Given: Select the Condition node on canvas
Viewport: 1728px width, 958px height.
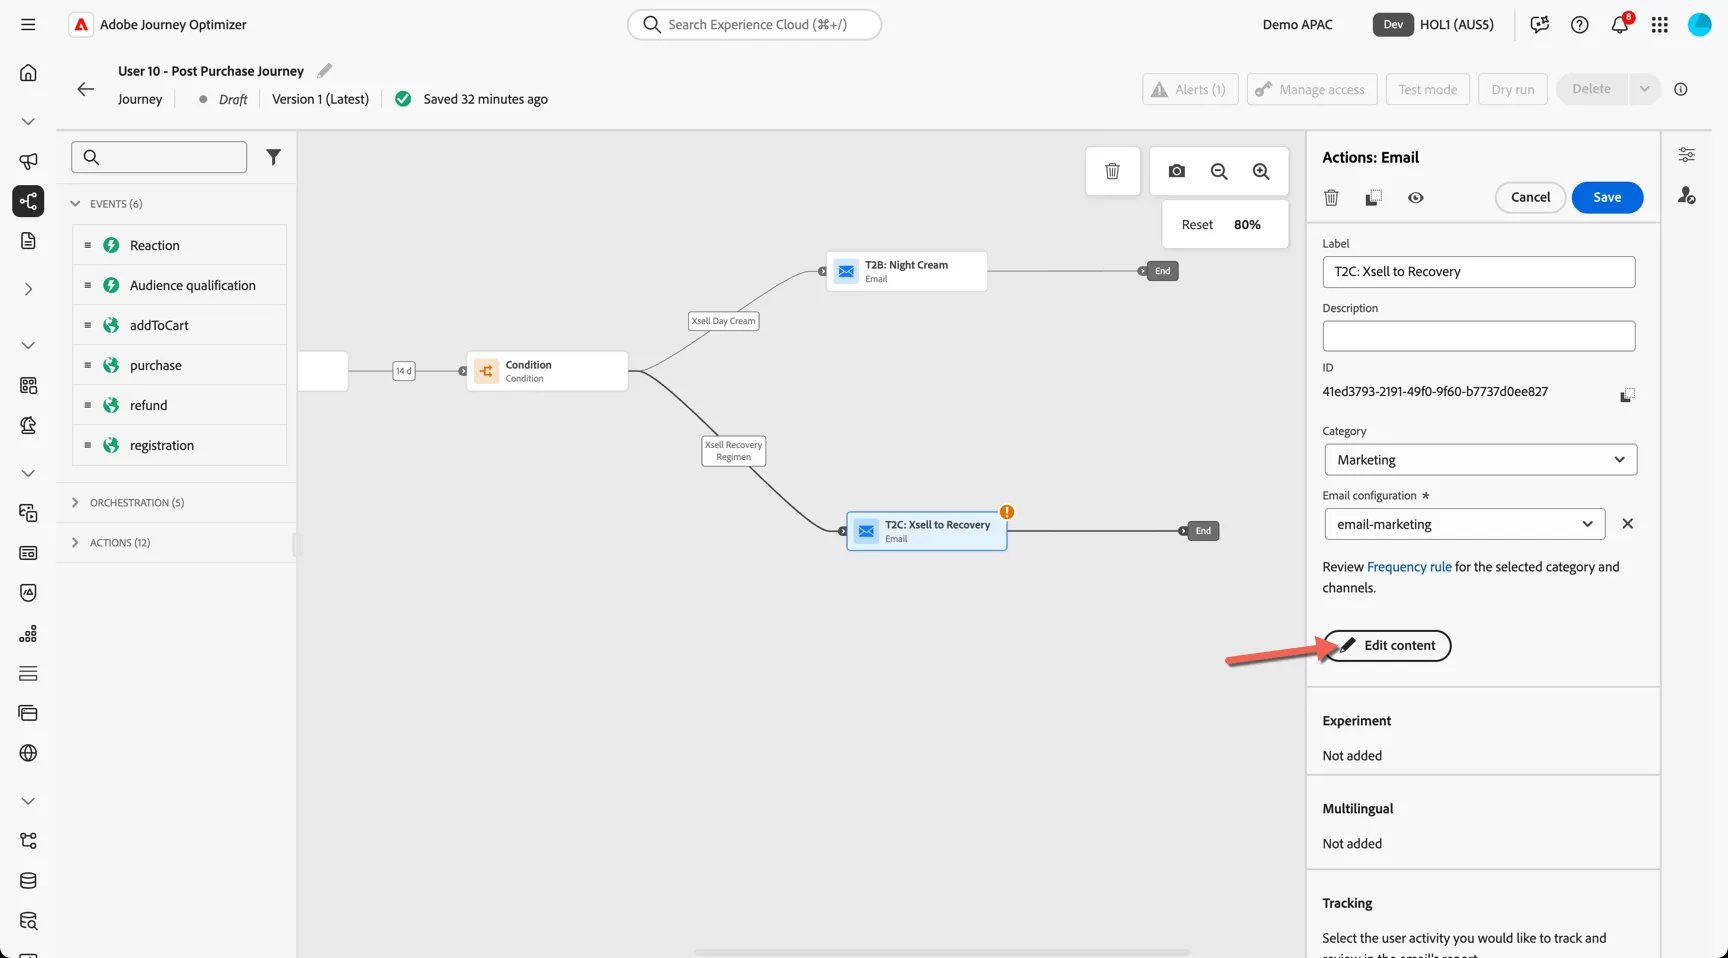Looking at the screenshot, I should (547, 371).
